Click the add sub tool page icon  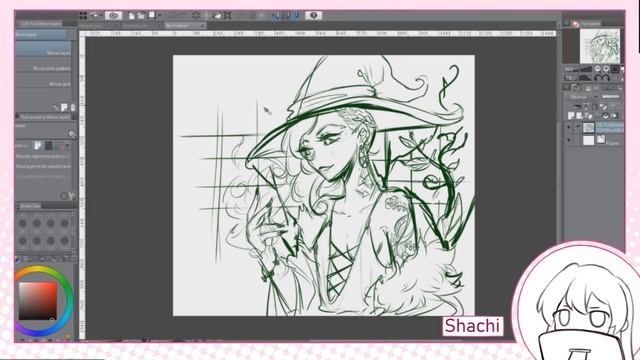coord(64,107)
